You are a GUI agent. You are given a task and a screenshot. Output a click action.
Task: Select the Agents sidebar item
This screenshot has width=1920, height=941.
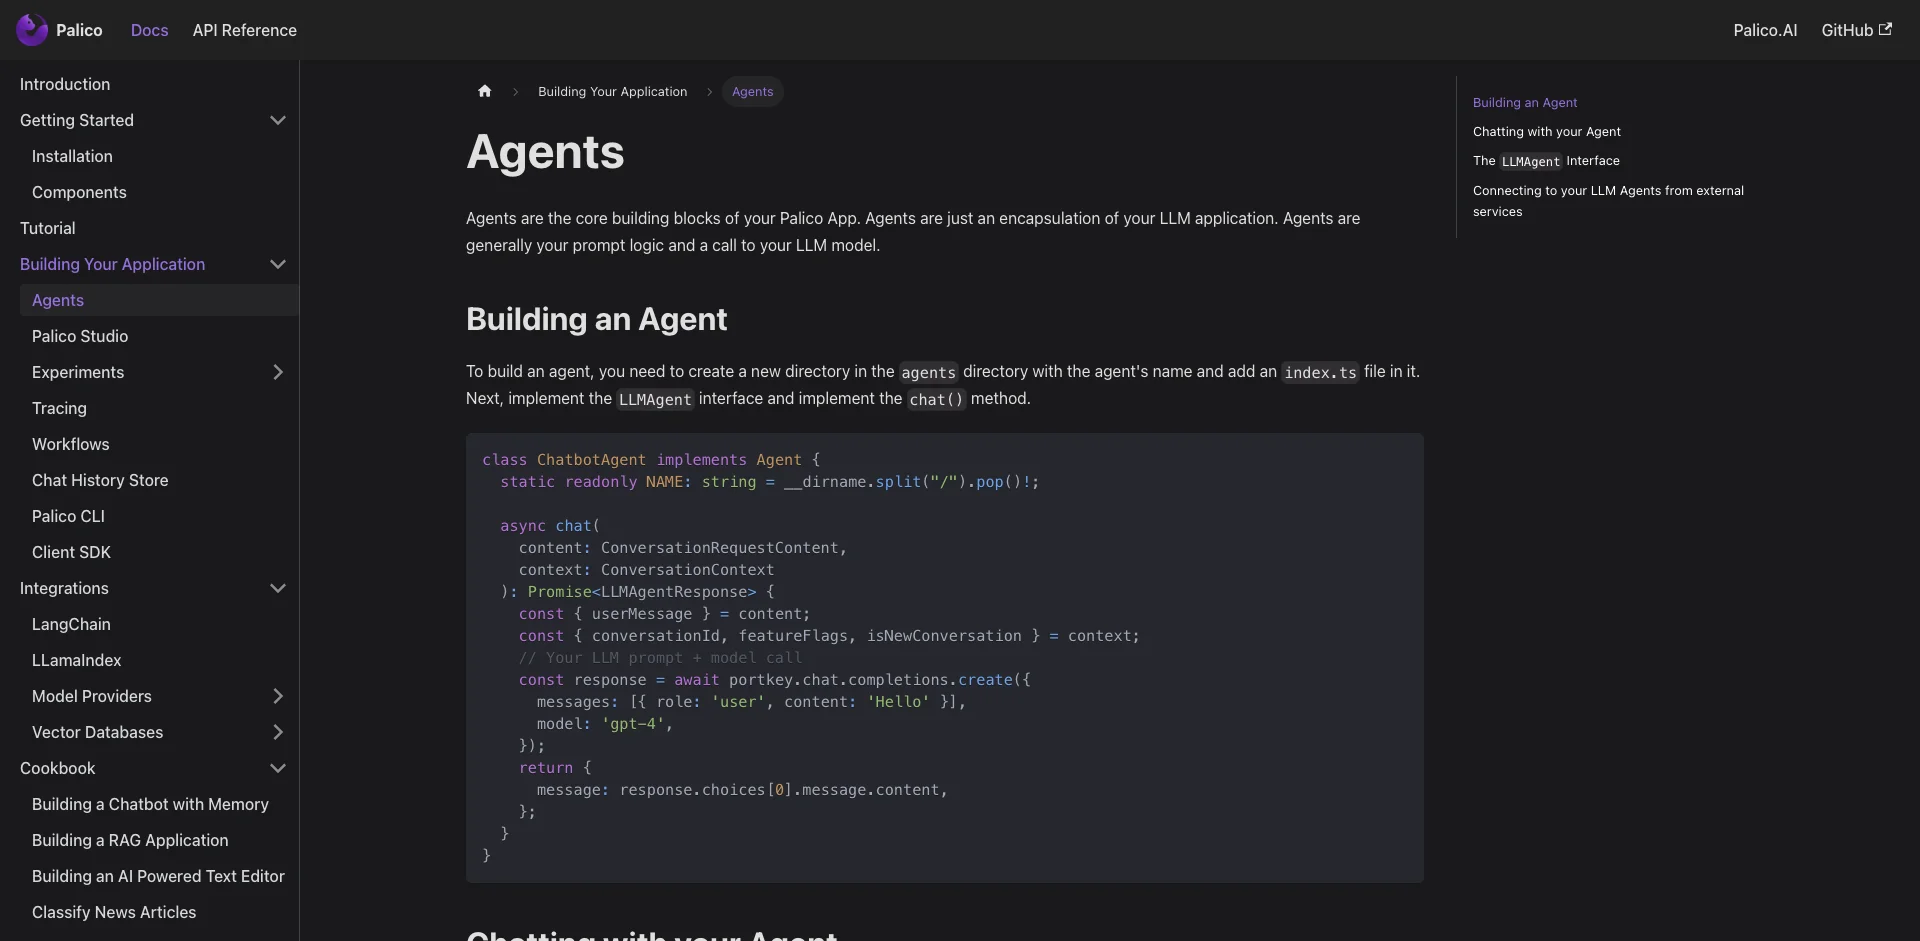[x=159, y=300]
